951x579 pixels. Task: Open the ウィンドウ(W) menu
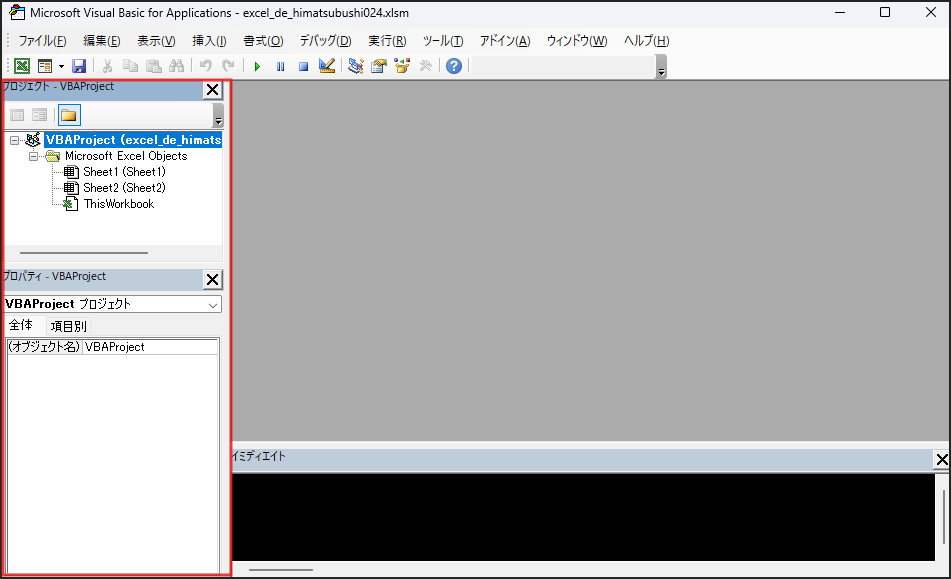[x=577, y=41]
